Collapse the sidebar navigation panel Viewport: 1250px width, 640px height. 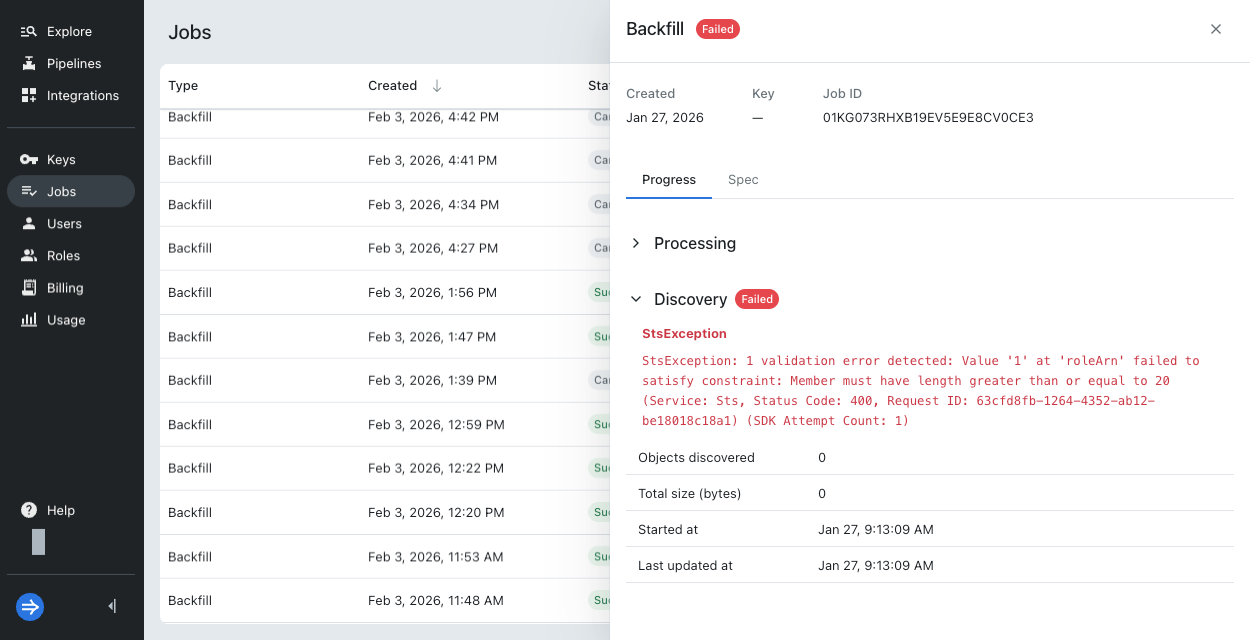point(112,606)
